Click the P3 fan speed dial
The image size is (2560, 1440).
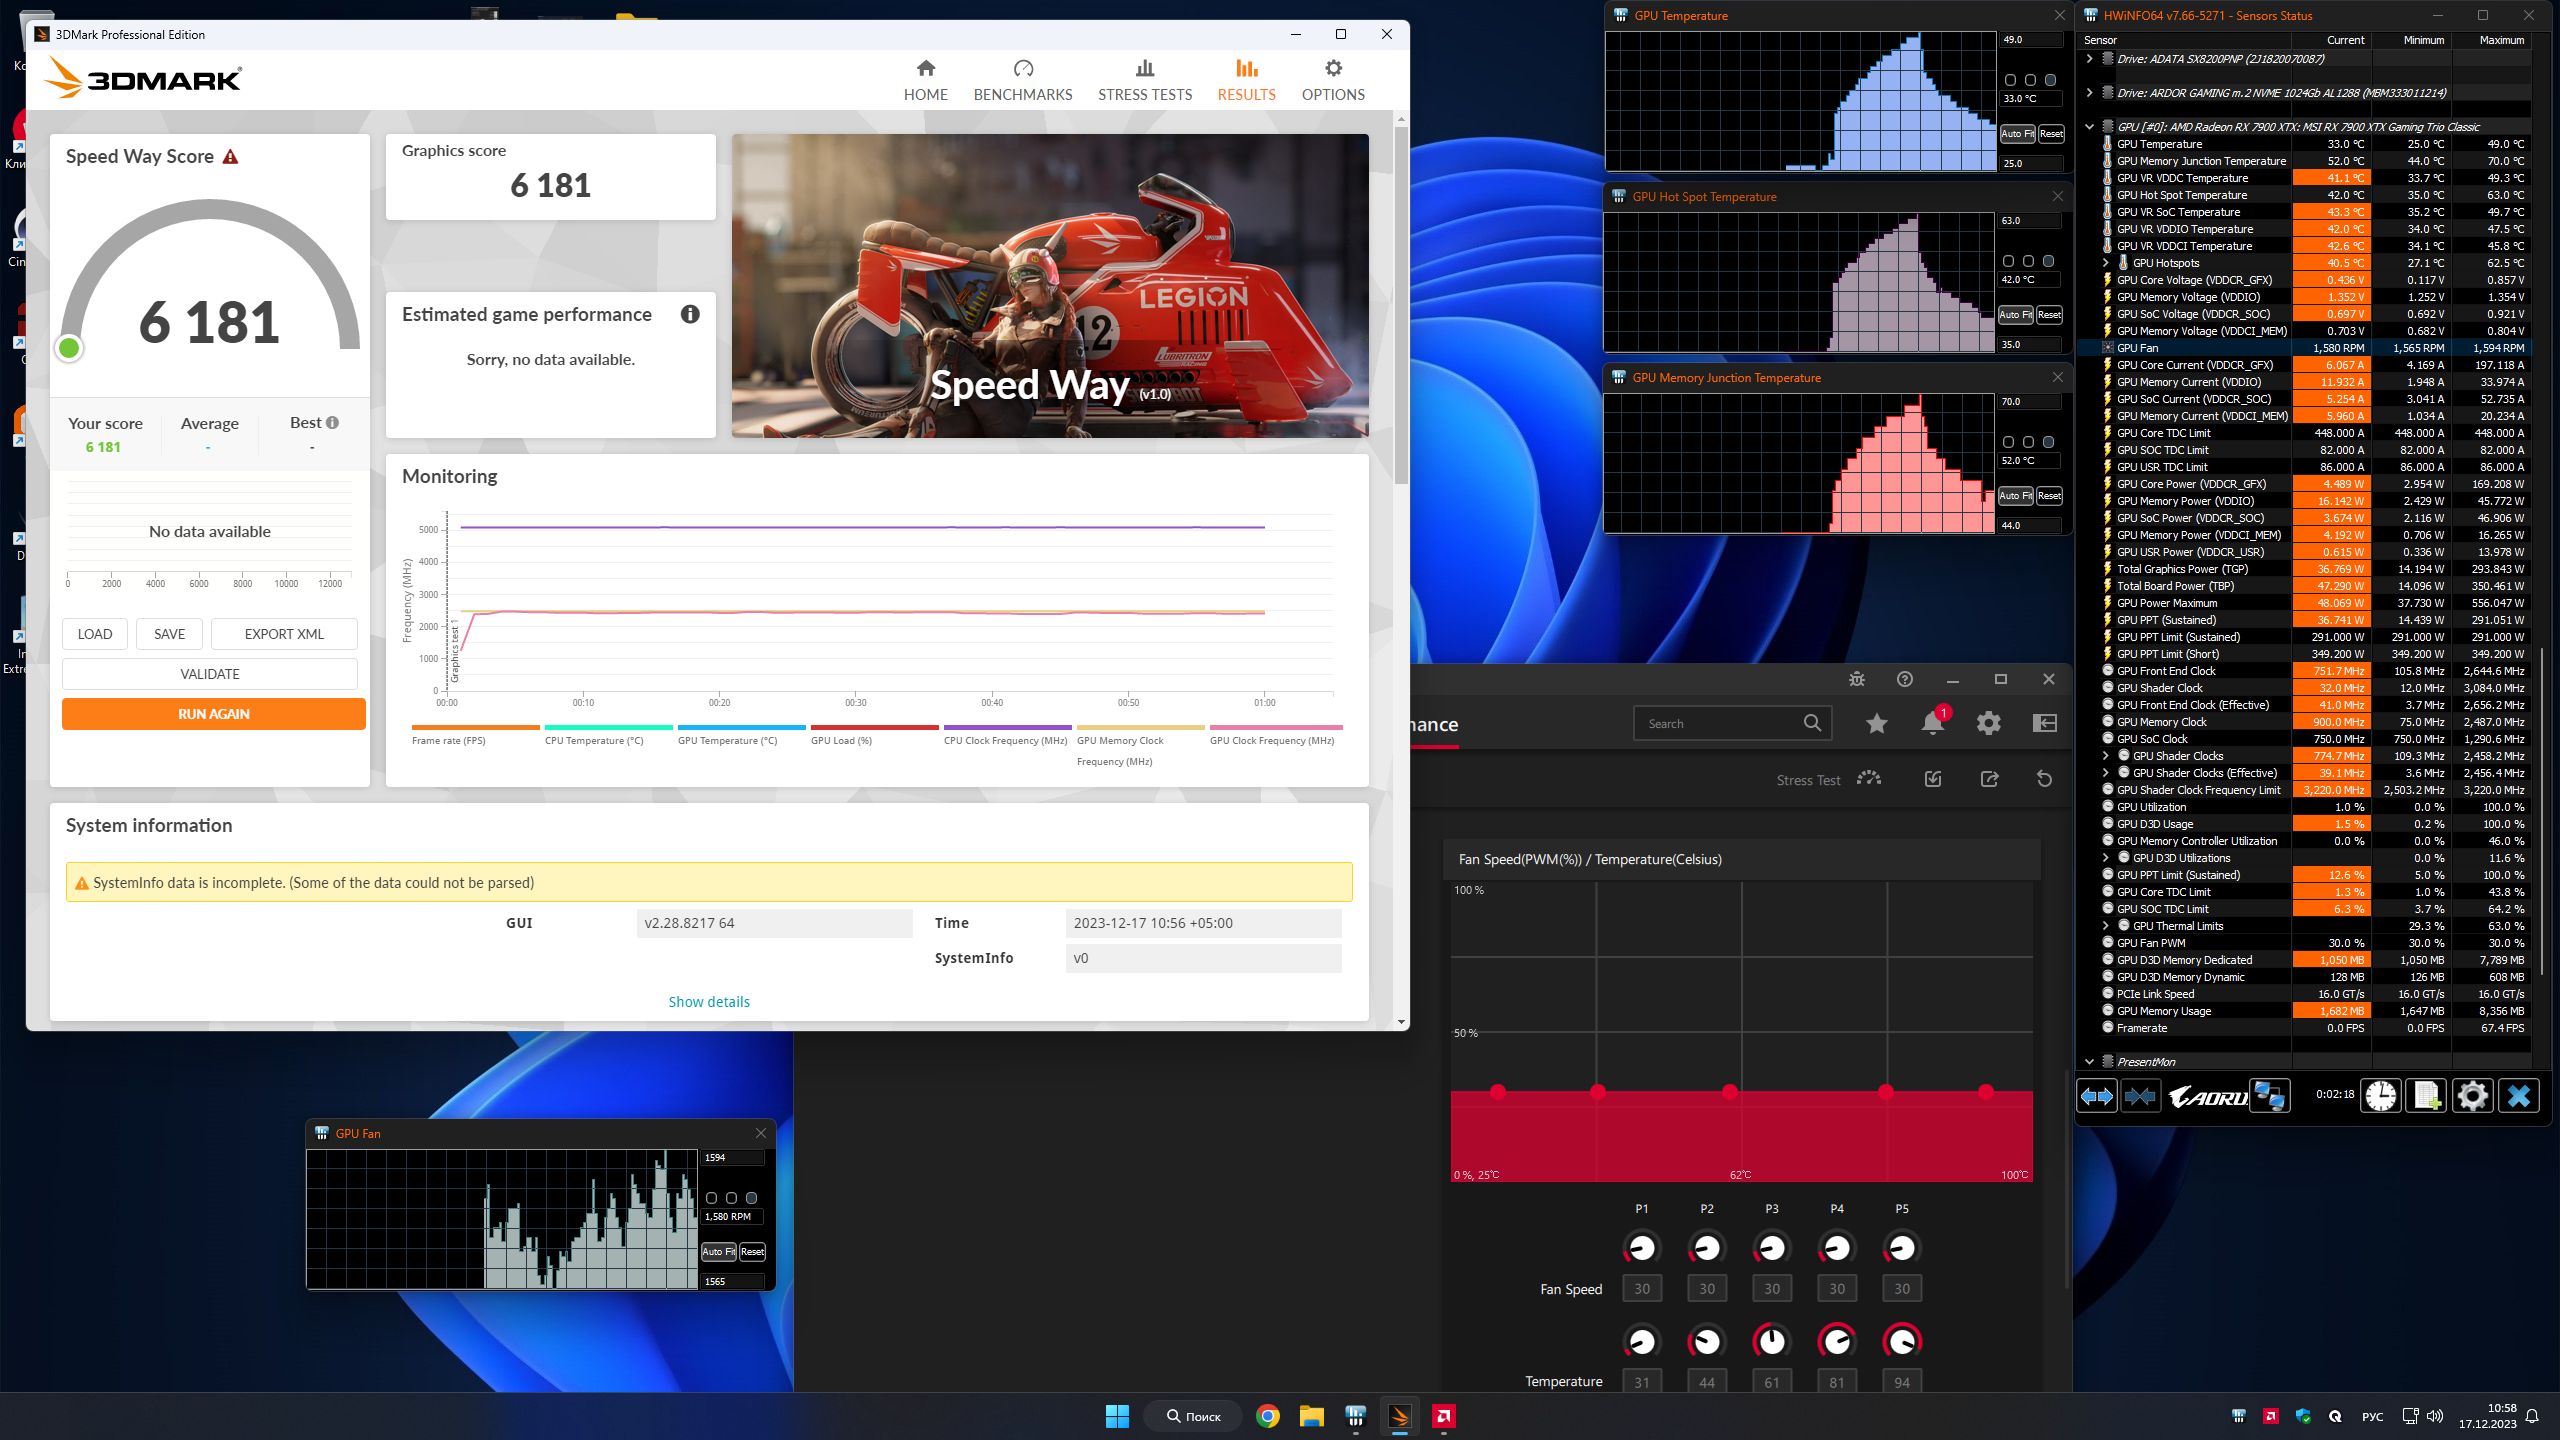click(x=1771, y=1248)
